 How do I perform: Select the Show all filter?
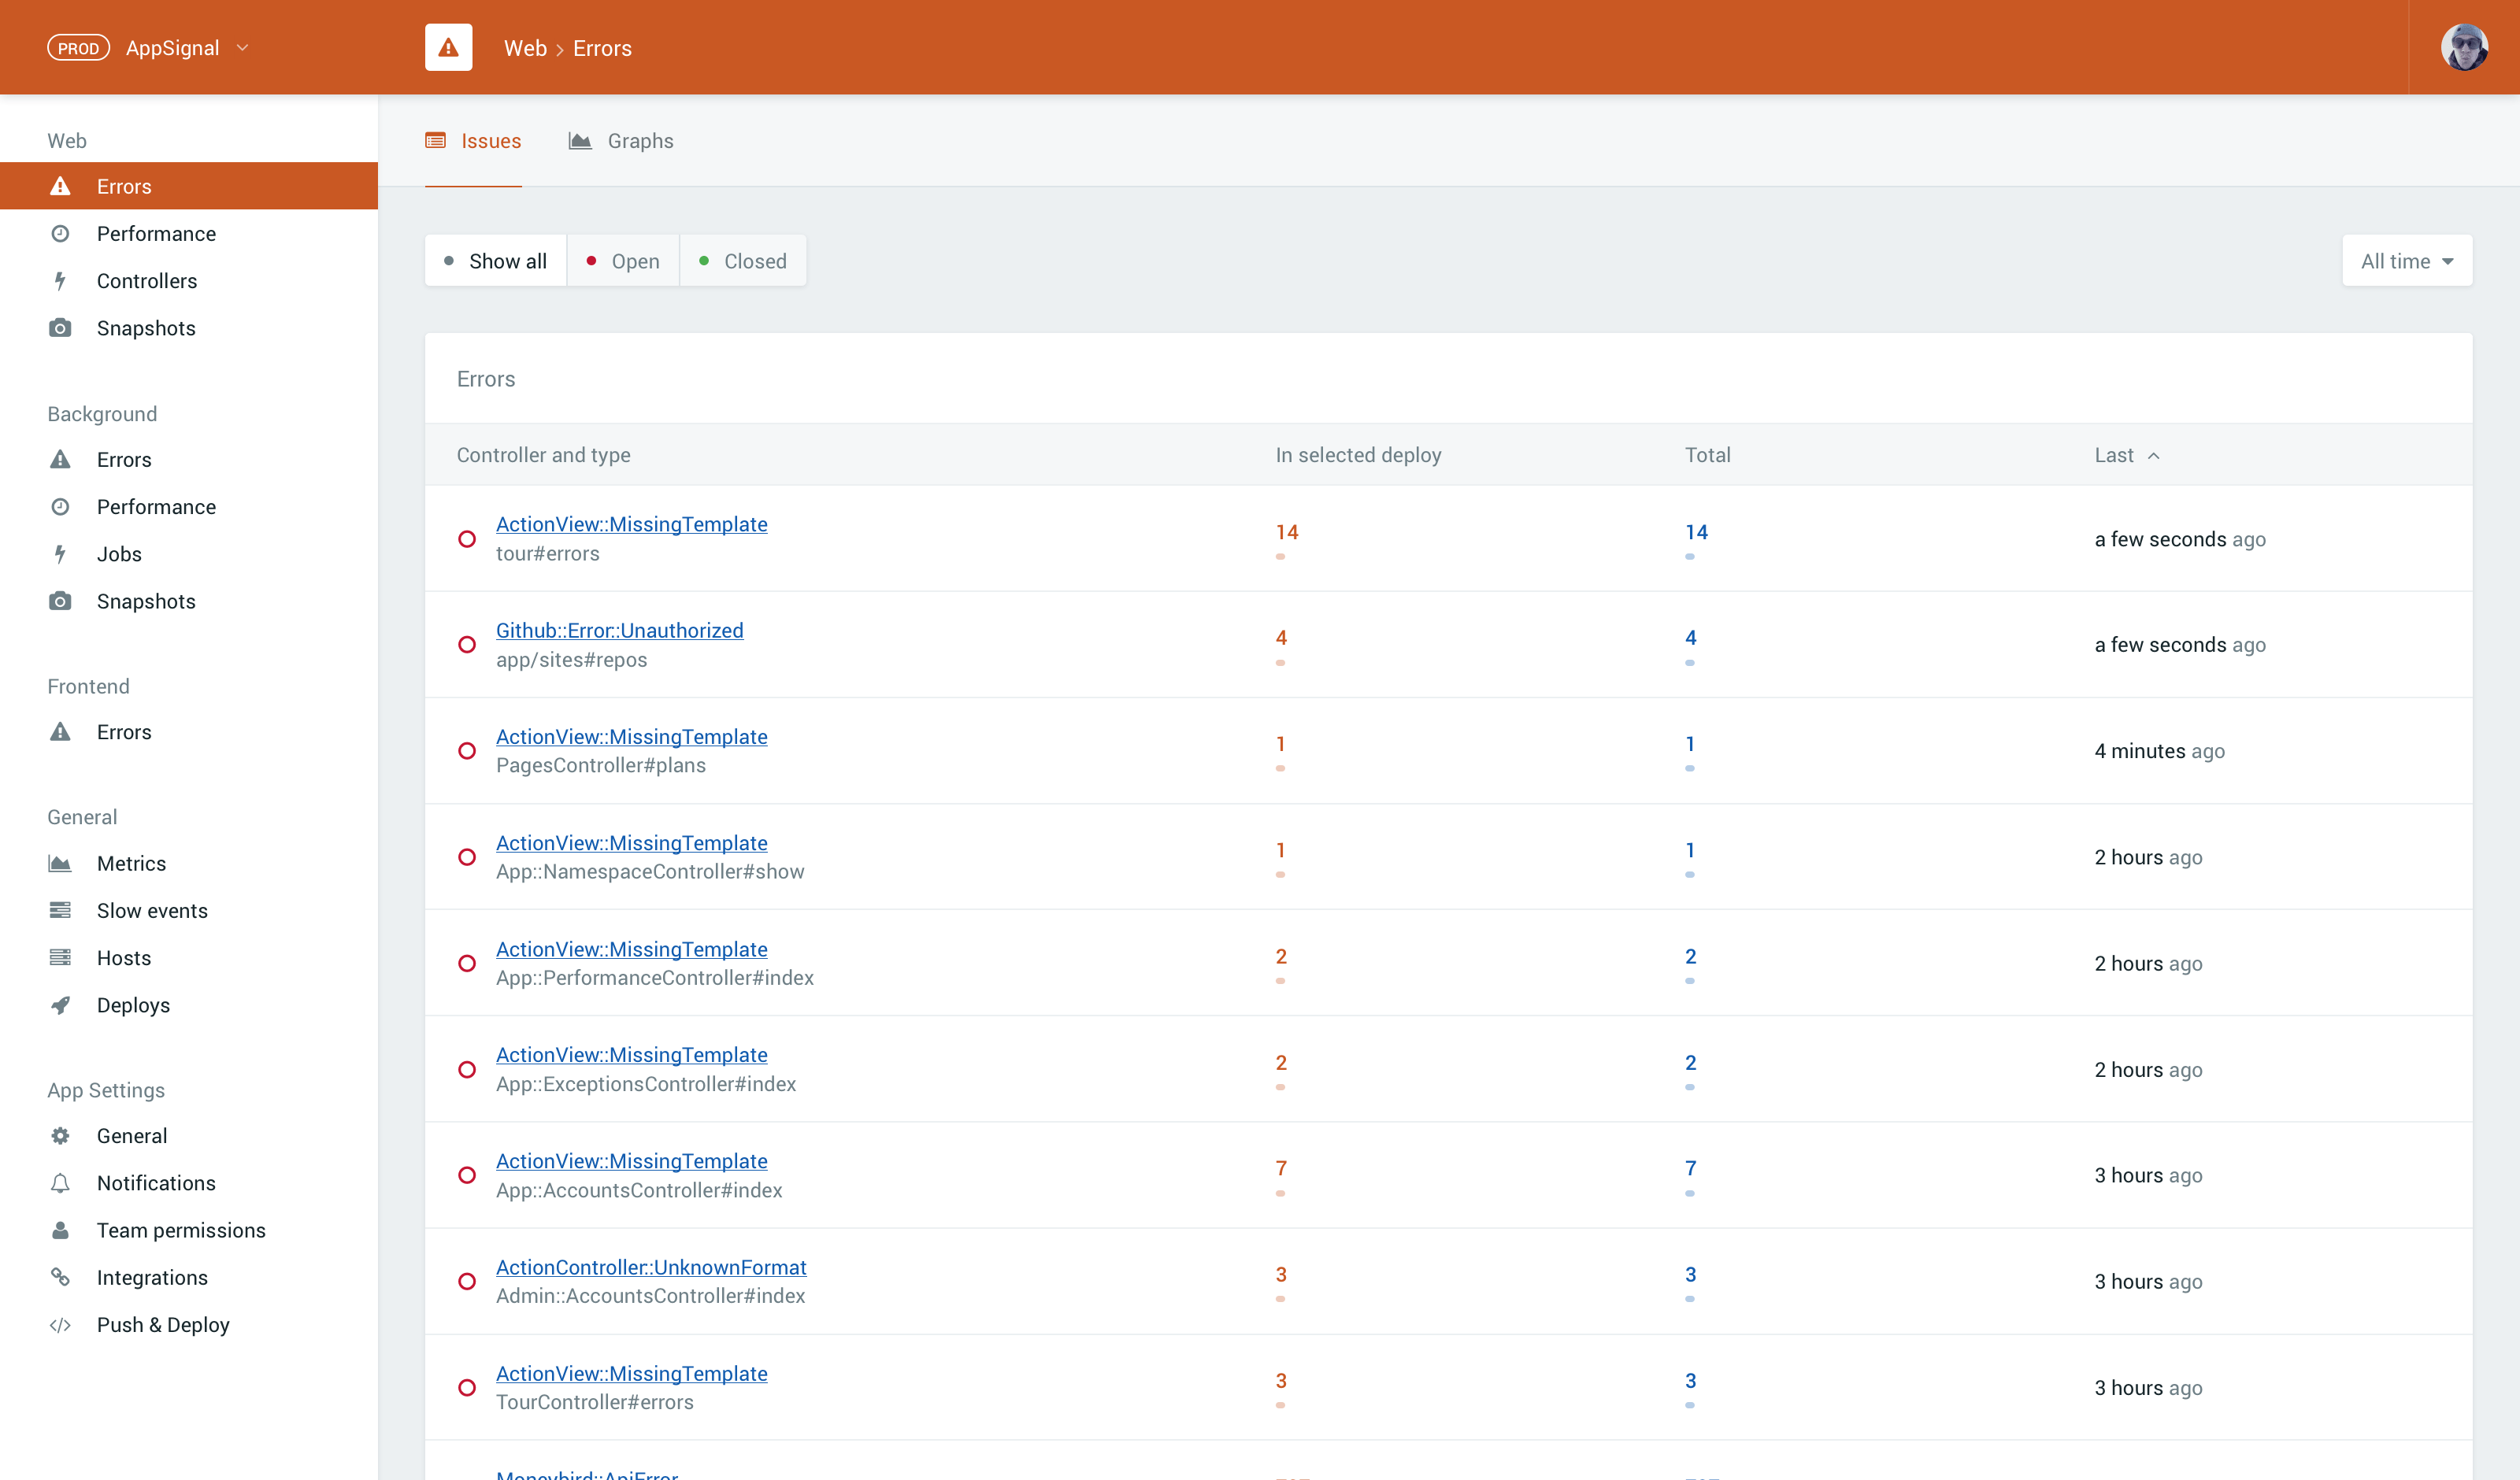coord(496,261)
